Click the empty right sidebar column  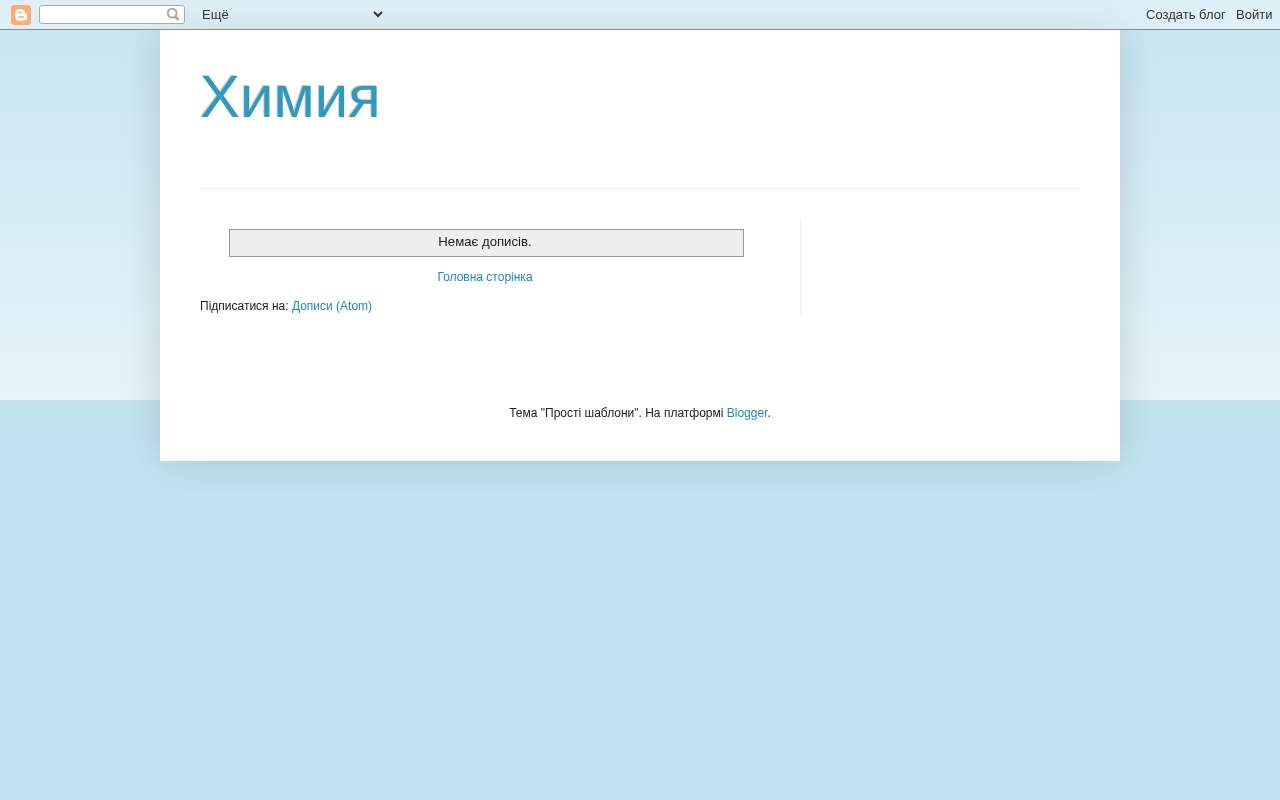940,267
